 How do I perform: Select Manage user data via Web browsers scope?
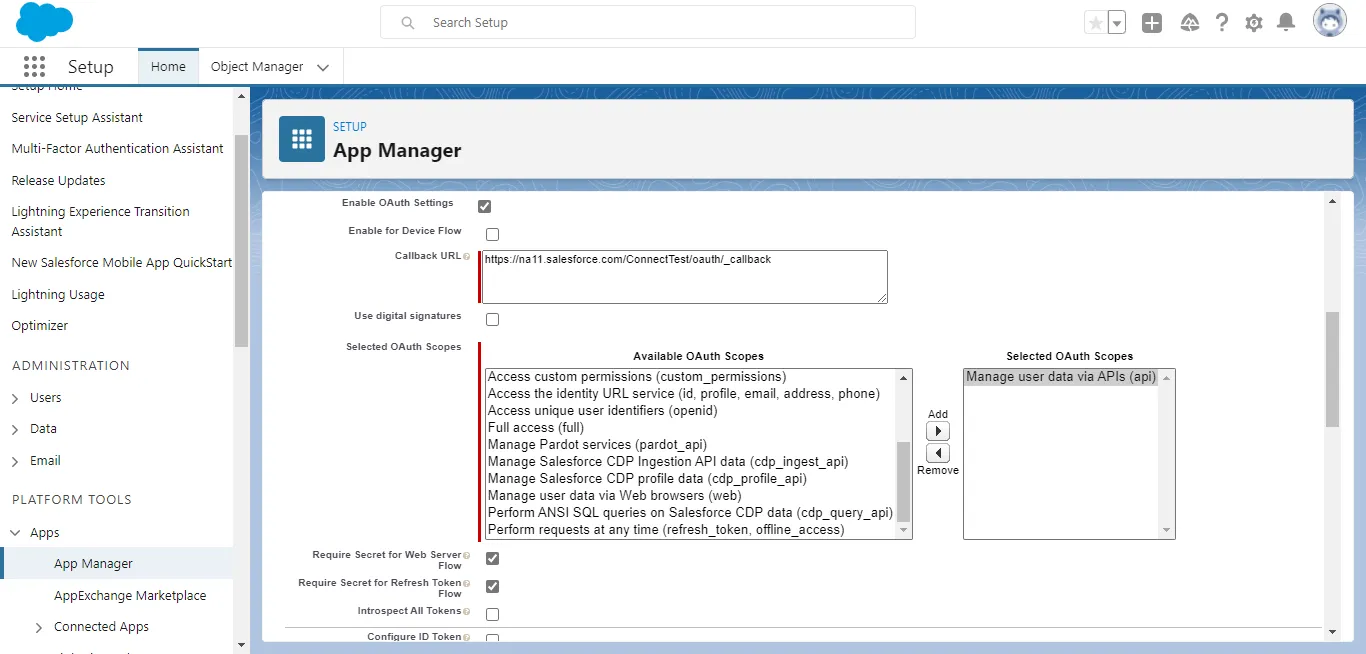click(x=614, y=495)
